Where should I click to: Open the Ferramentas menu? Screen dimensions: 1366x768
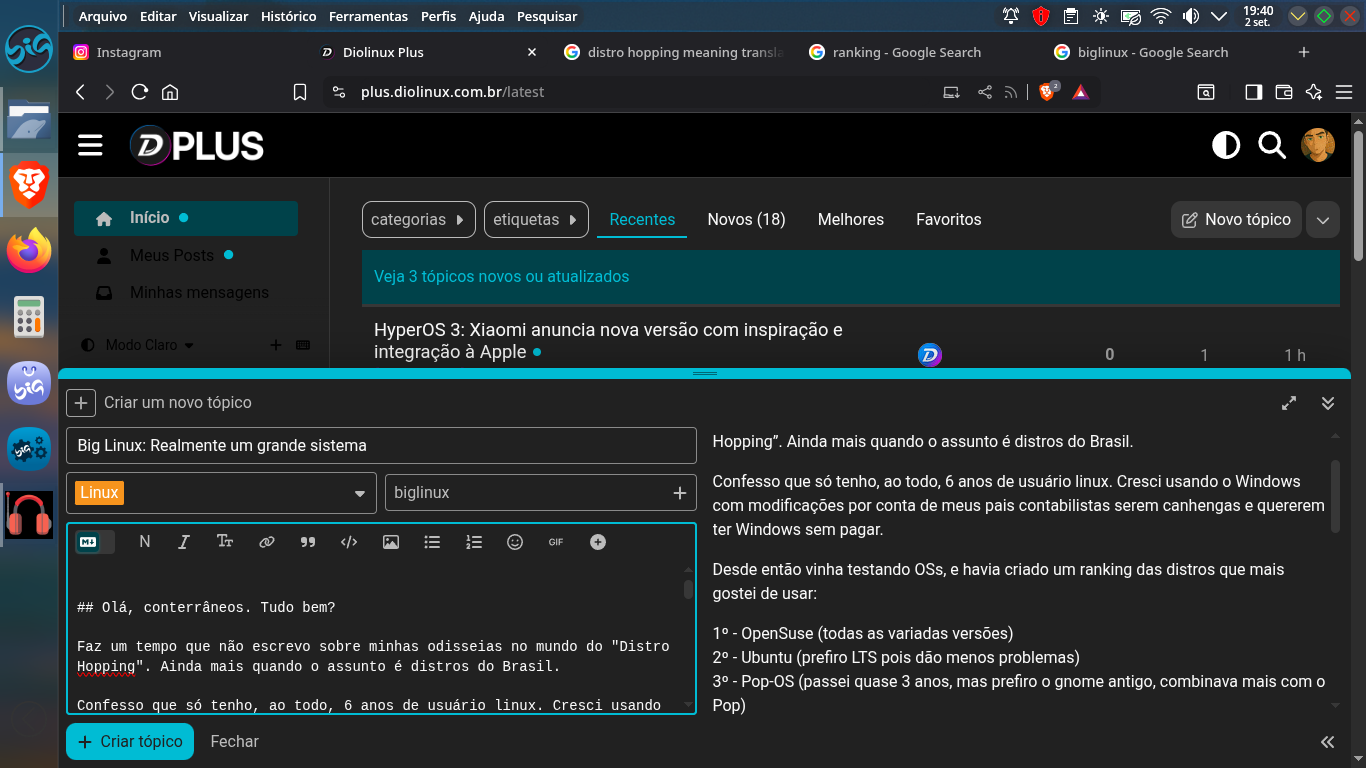tap(368, 16)
